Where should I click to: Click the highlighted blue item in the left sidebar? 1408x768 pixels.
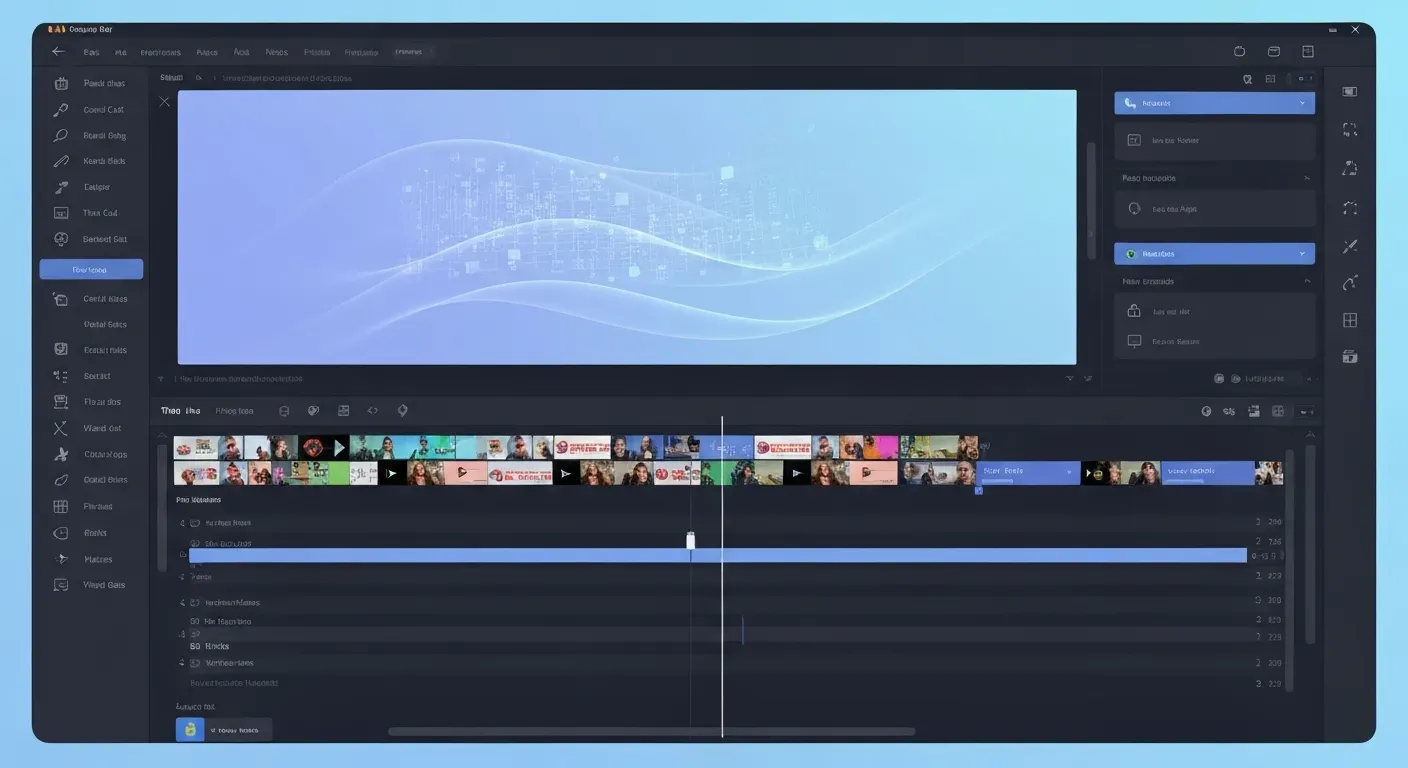click(x=91, y=268)
